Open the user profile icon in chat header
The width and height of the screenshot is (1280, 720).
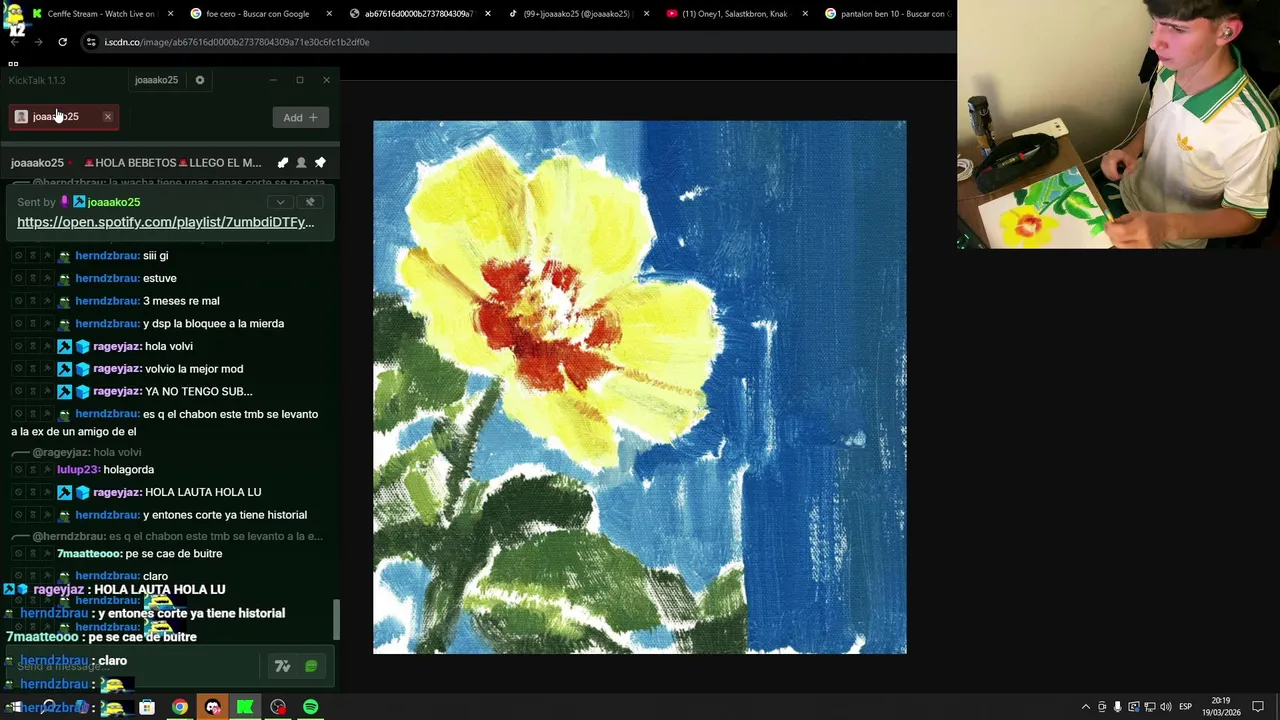[301, 163]
